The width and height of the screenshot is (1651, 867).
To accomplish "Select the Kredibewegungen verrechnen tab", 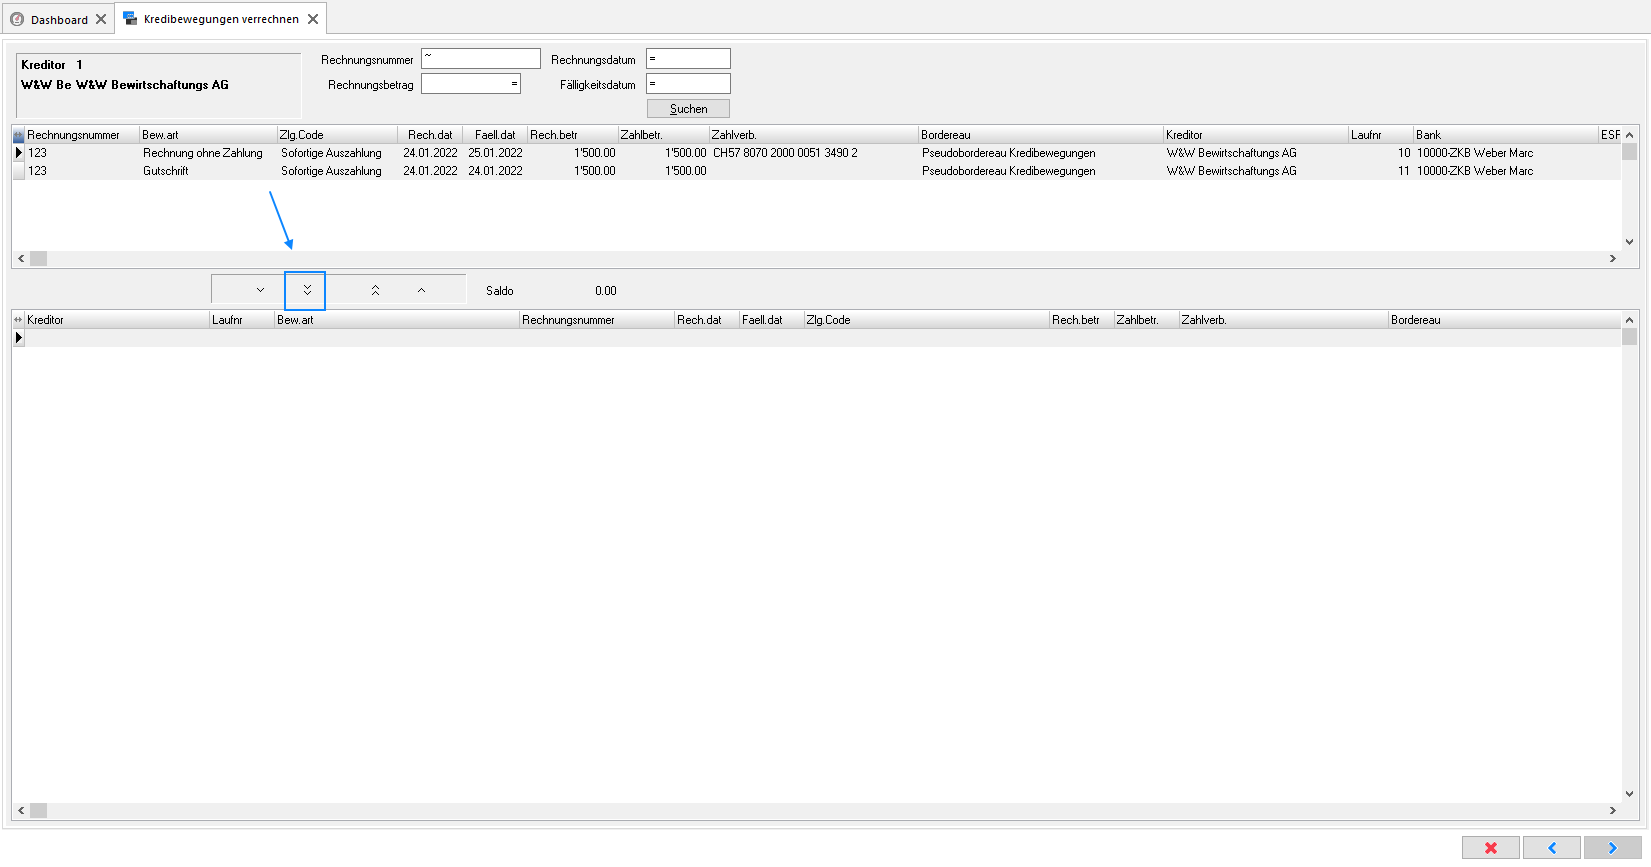I will point(221,19).
